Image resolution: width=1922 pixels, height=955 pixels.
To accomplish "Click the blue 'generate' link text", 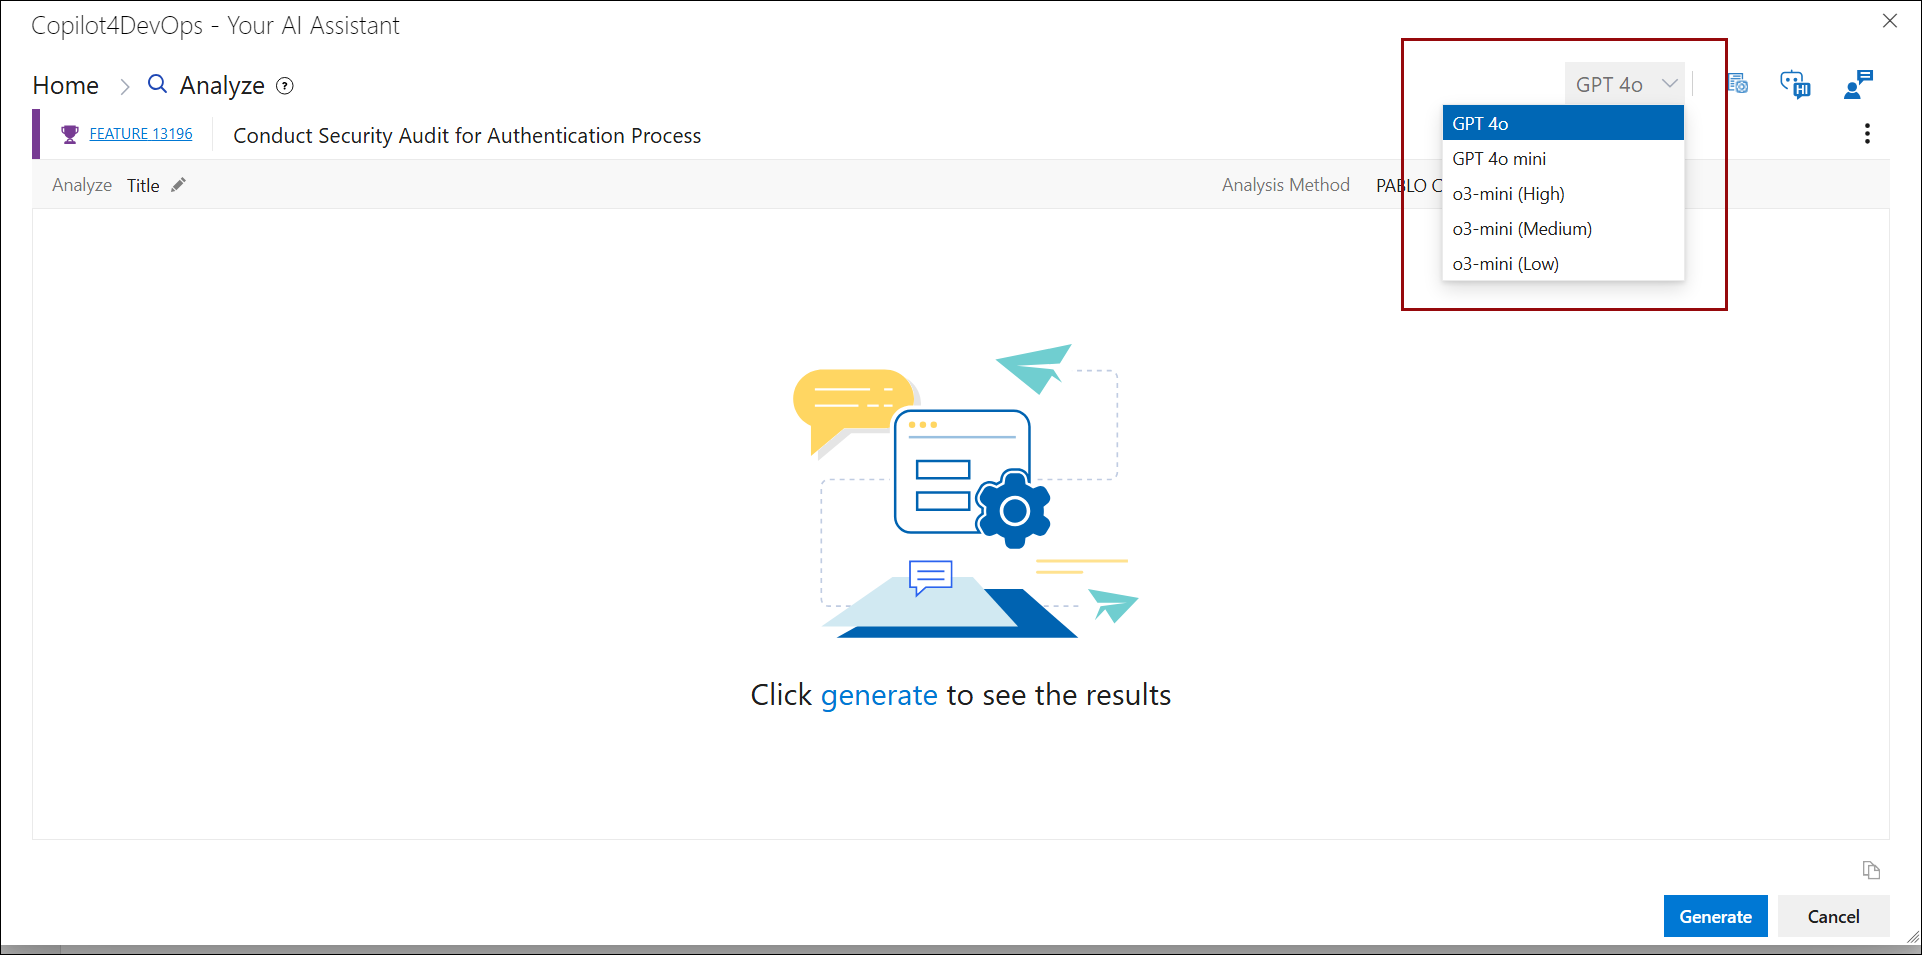I will pos(879,695).
